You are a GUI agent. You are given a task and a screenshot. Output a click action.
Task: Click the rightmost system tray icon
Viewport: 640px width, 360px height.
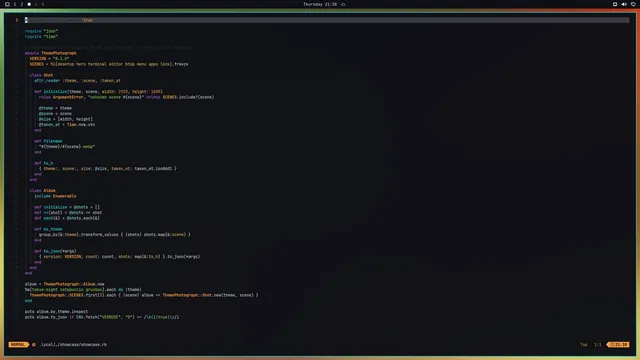633,4
